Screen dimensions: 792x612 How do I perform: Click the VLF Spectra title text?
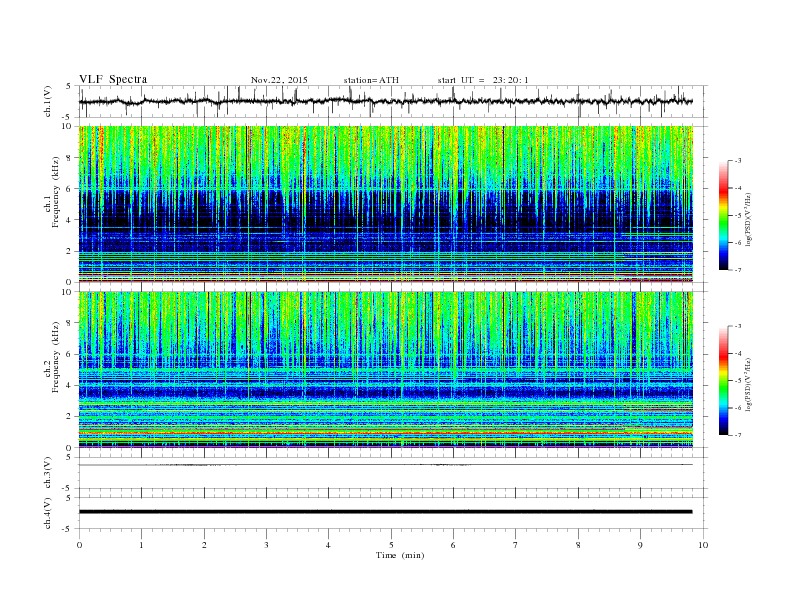(113, 79)
